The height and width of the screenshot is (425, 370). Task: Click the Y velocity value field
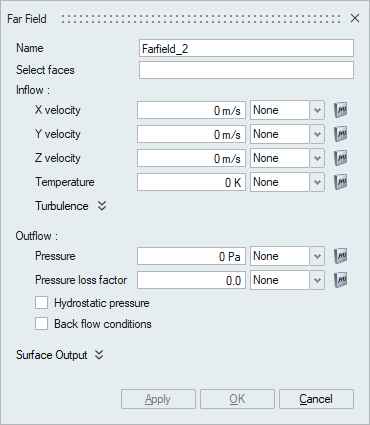191,134
